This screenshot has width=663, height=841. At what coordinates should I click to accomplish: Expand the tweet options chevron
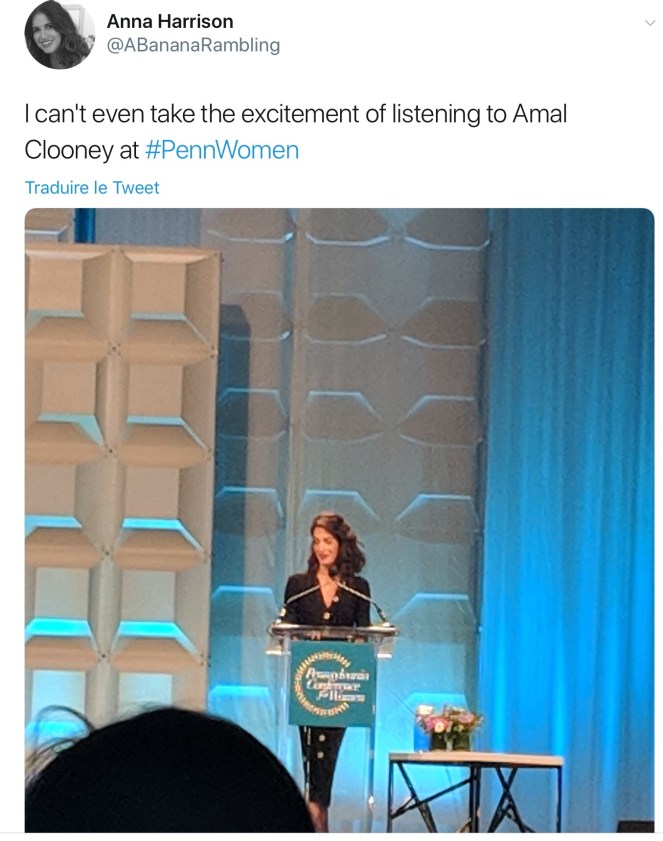click(x=650, y=23)
